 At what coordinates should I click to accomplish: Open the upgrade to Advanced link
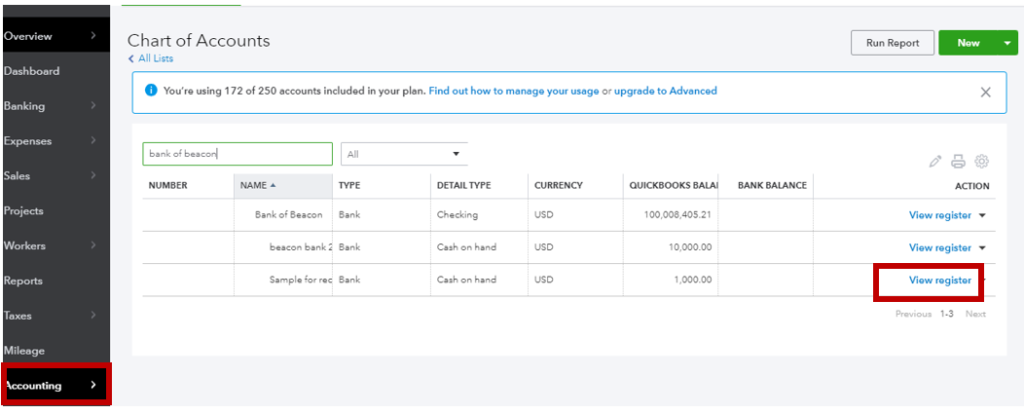(x=665, y=91)
